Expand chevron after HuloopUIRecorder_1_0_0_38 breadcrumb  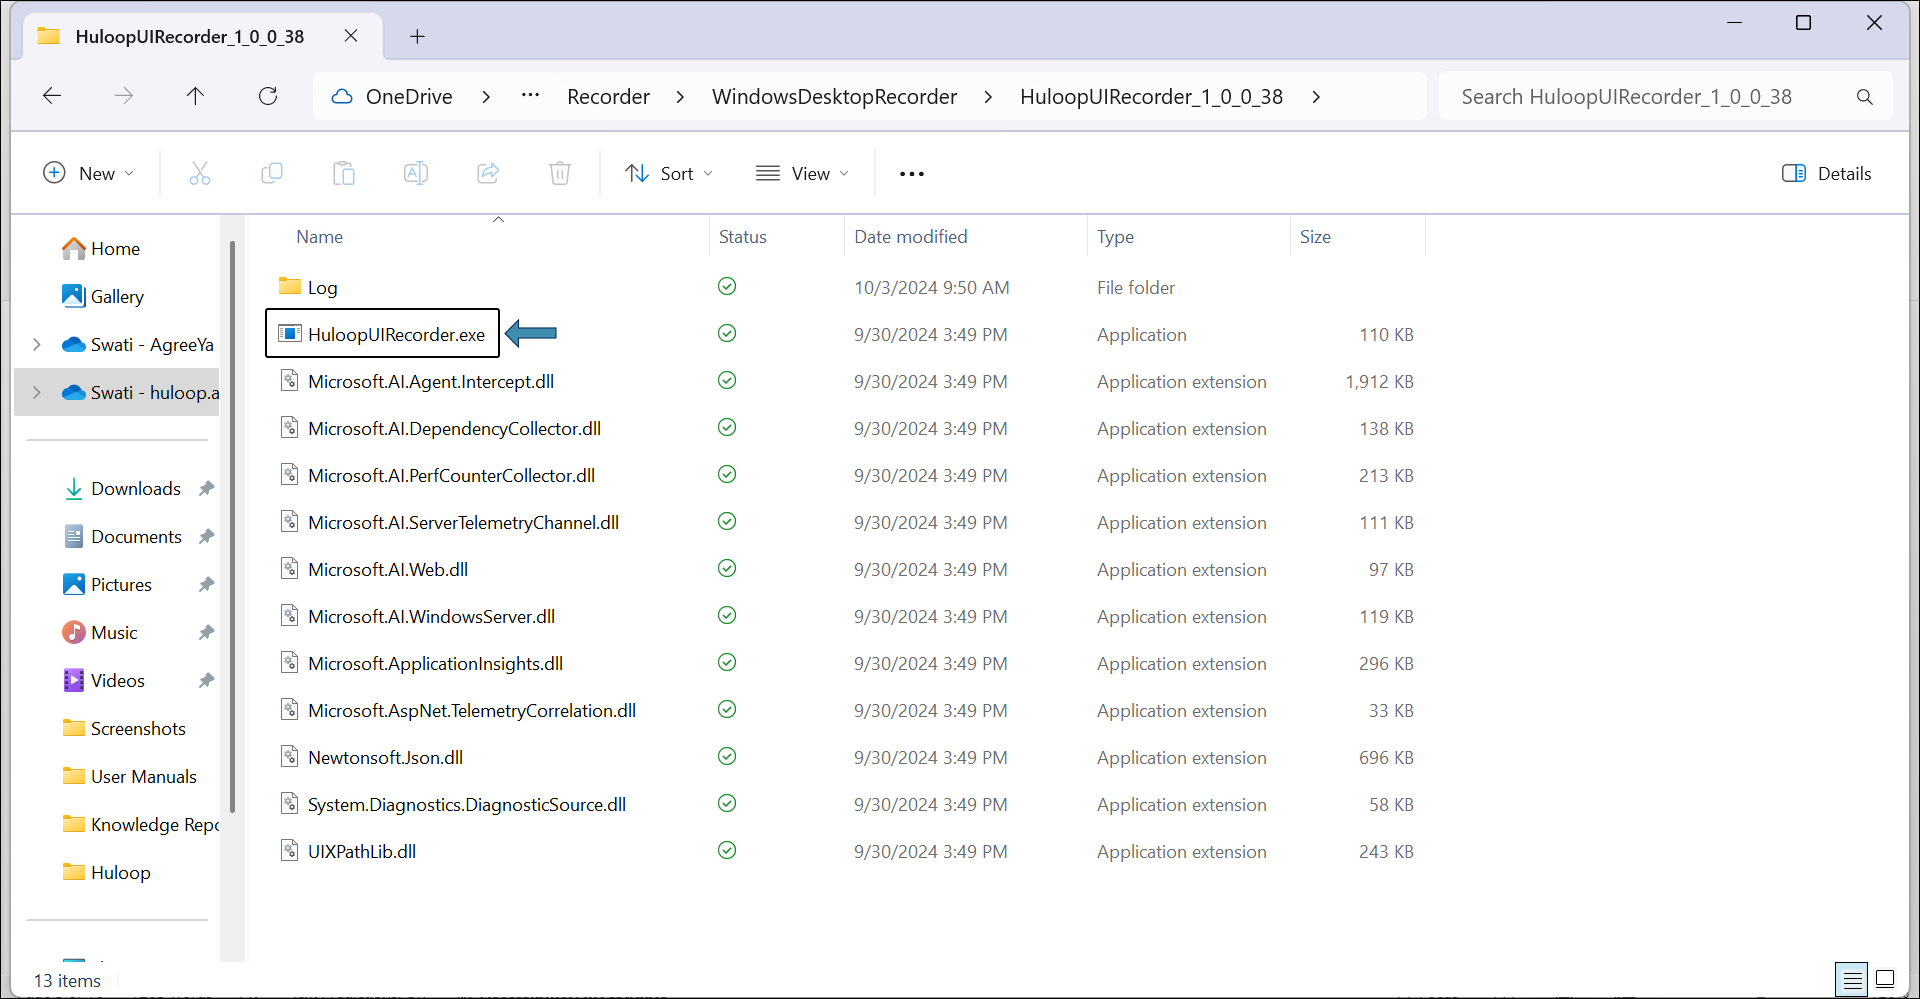click(1316, 97)
